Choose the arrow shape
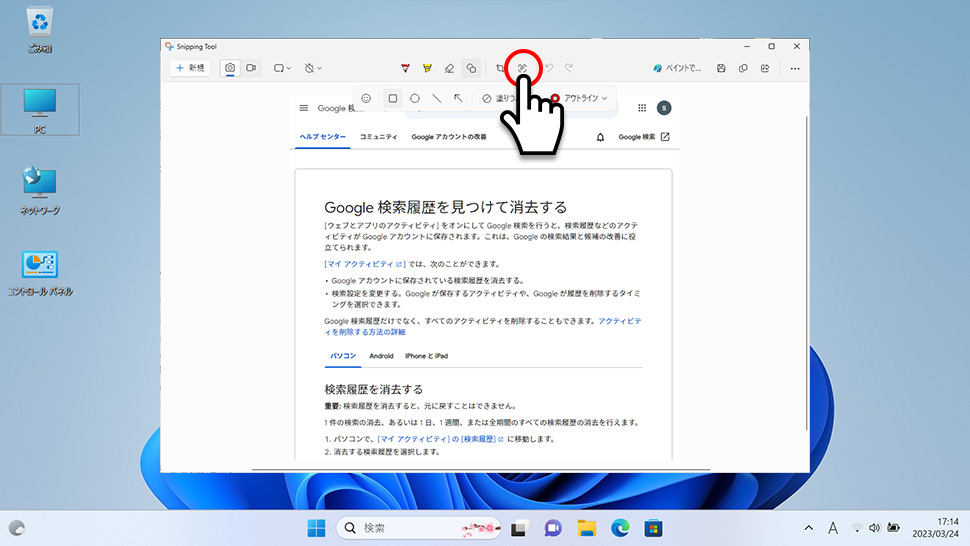The image size is (970, 546). tap(458, 98)
